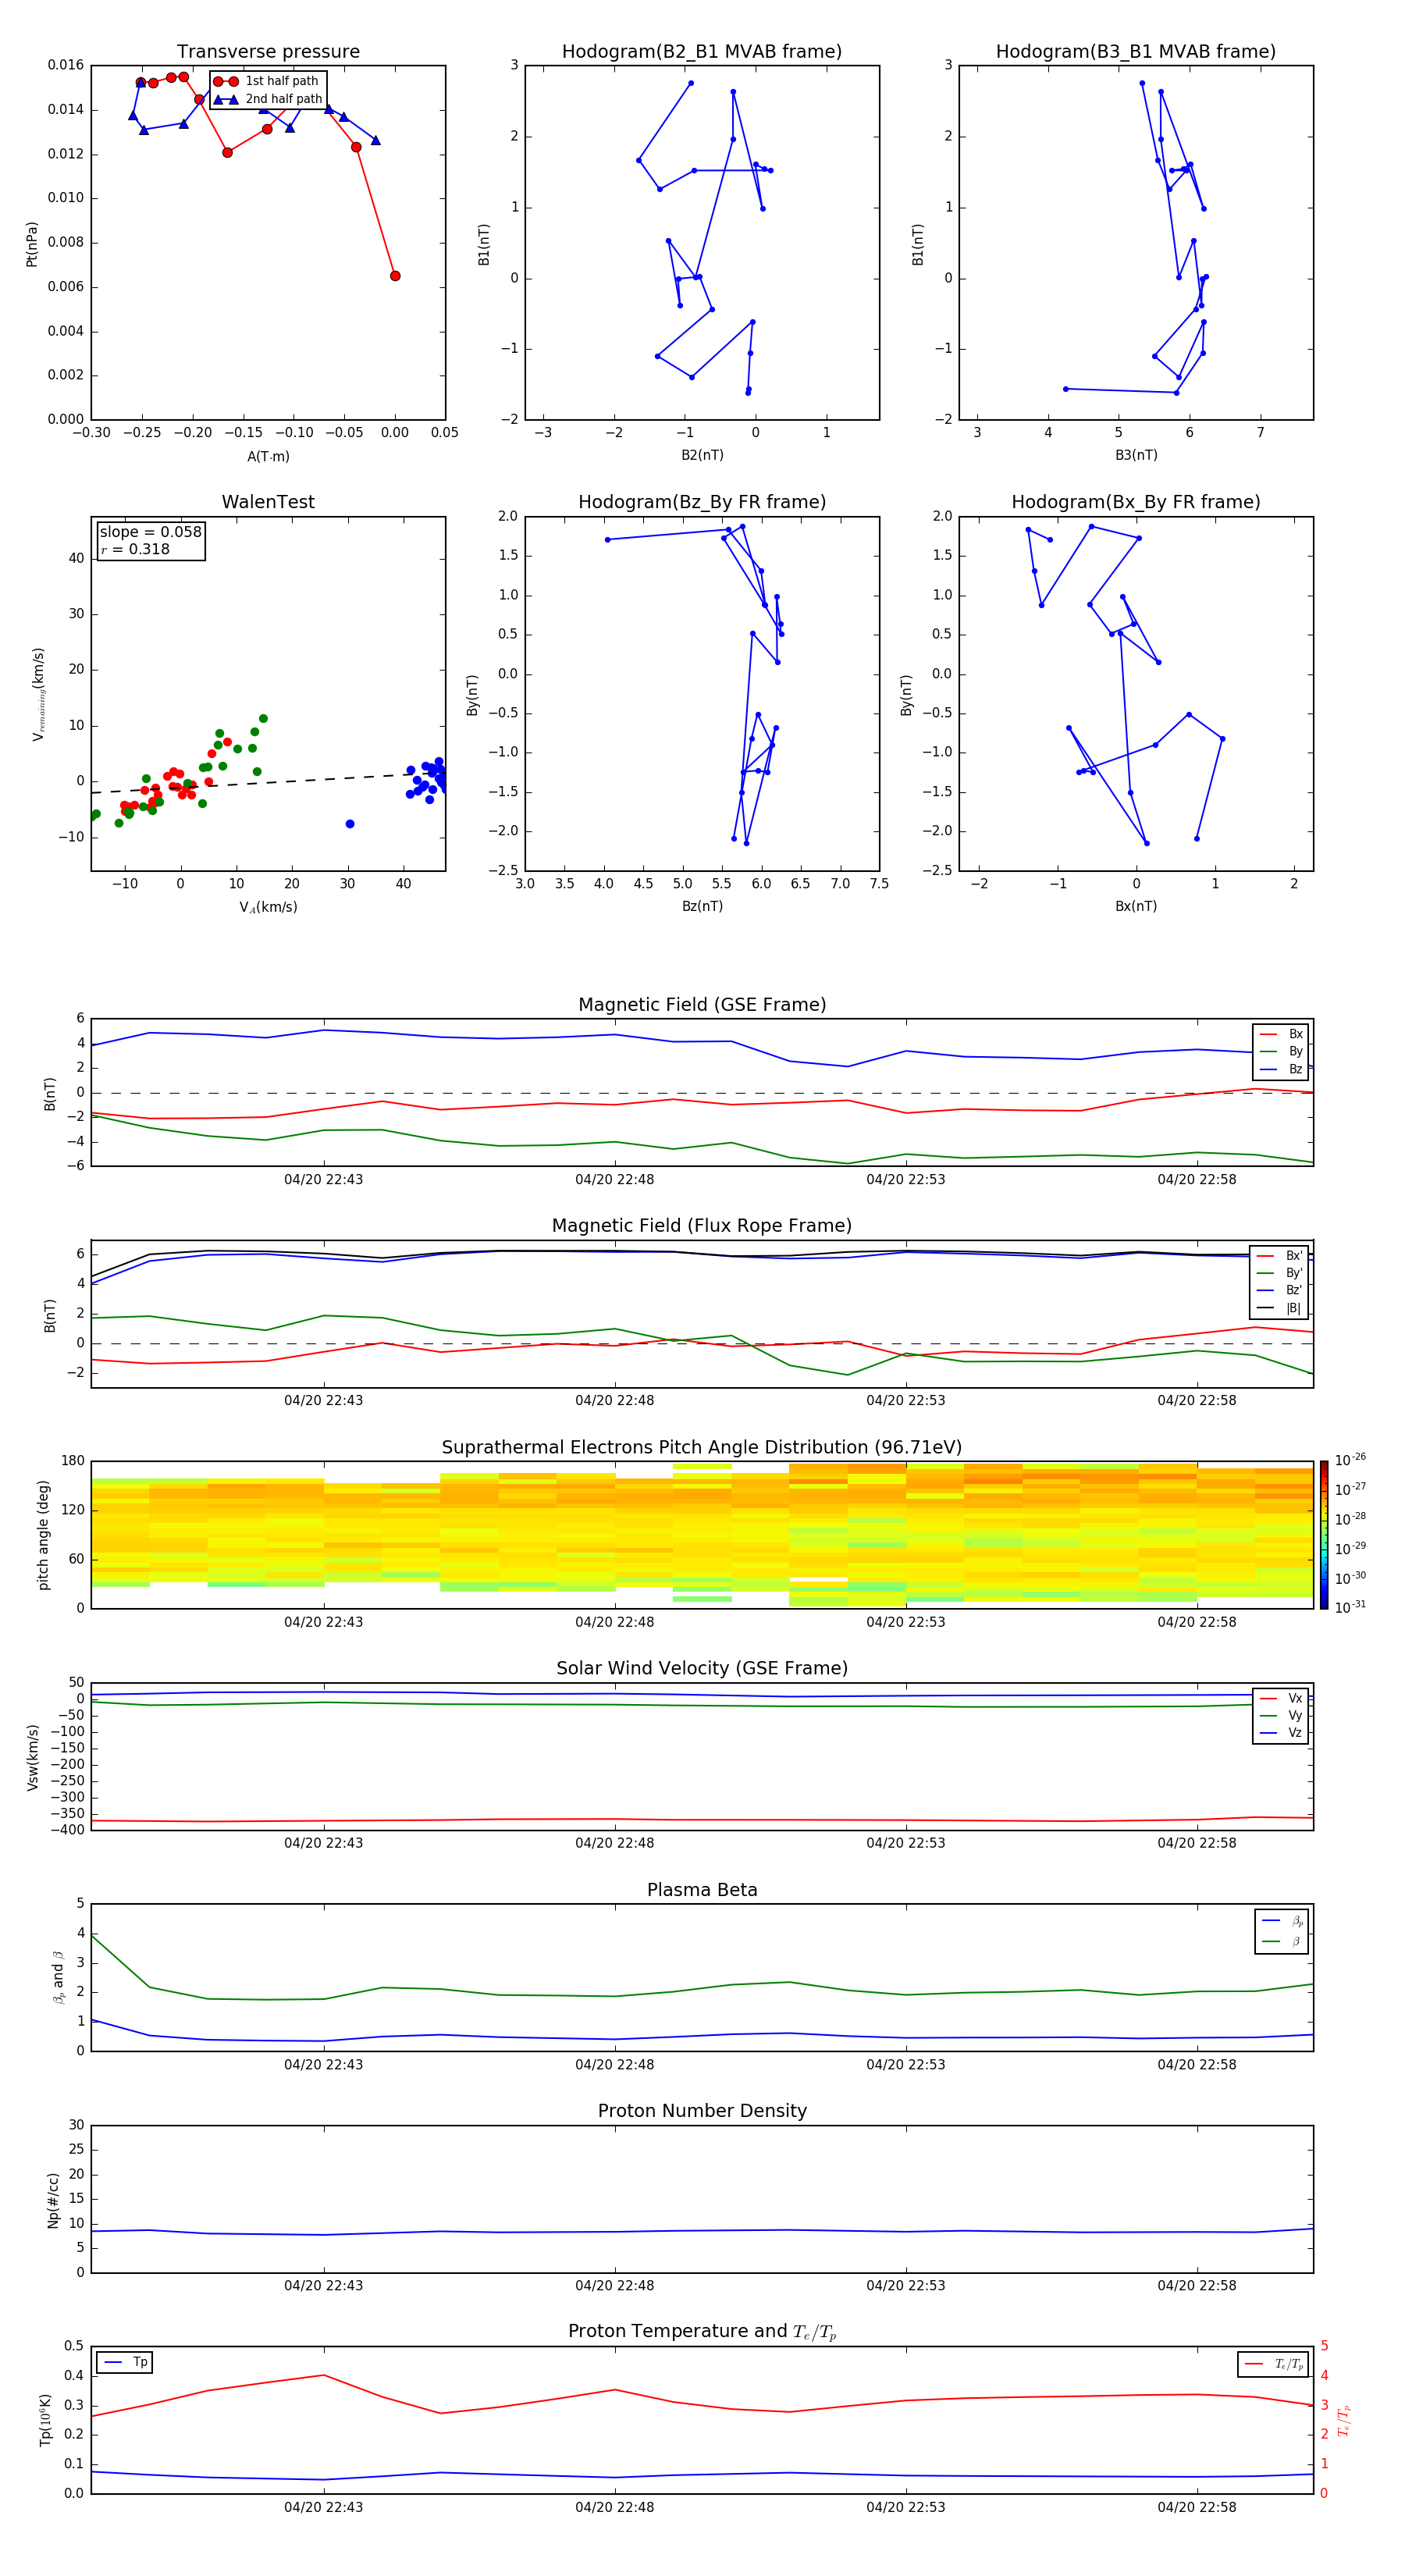Click the Bx legend entry in GSE magnetic field

coord(1281,1034)
